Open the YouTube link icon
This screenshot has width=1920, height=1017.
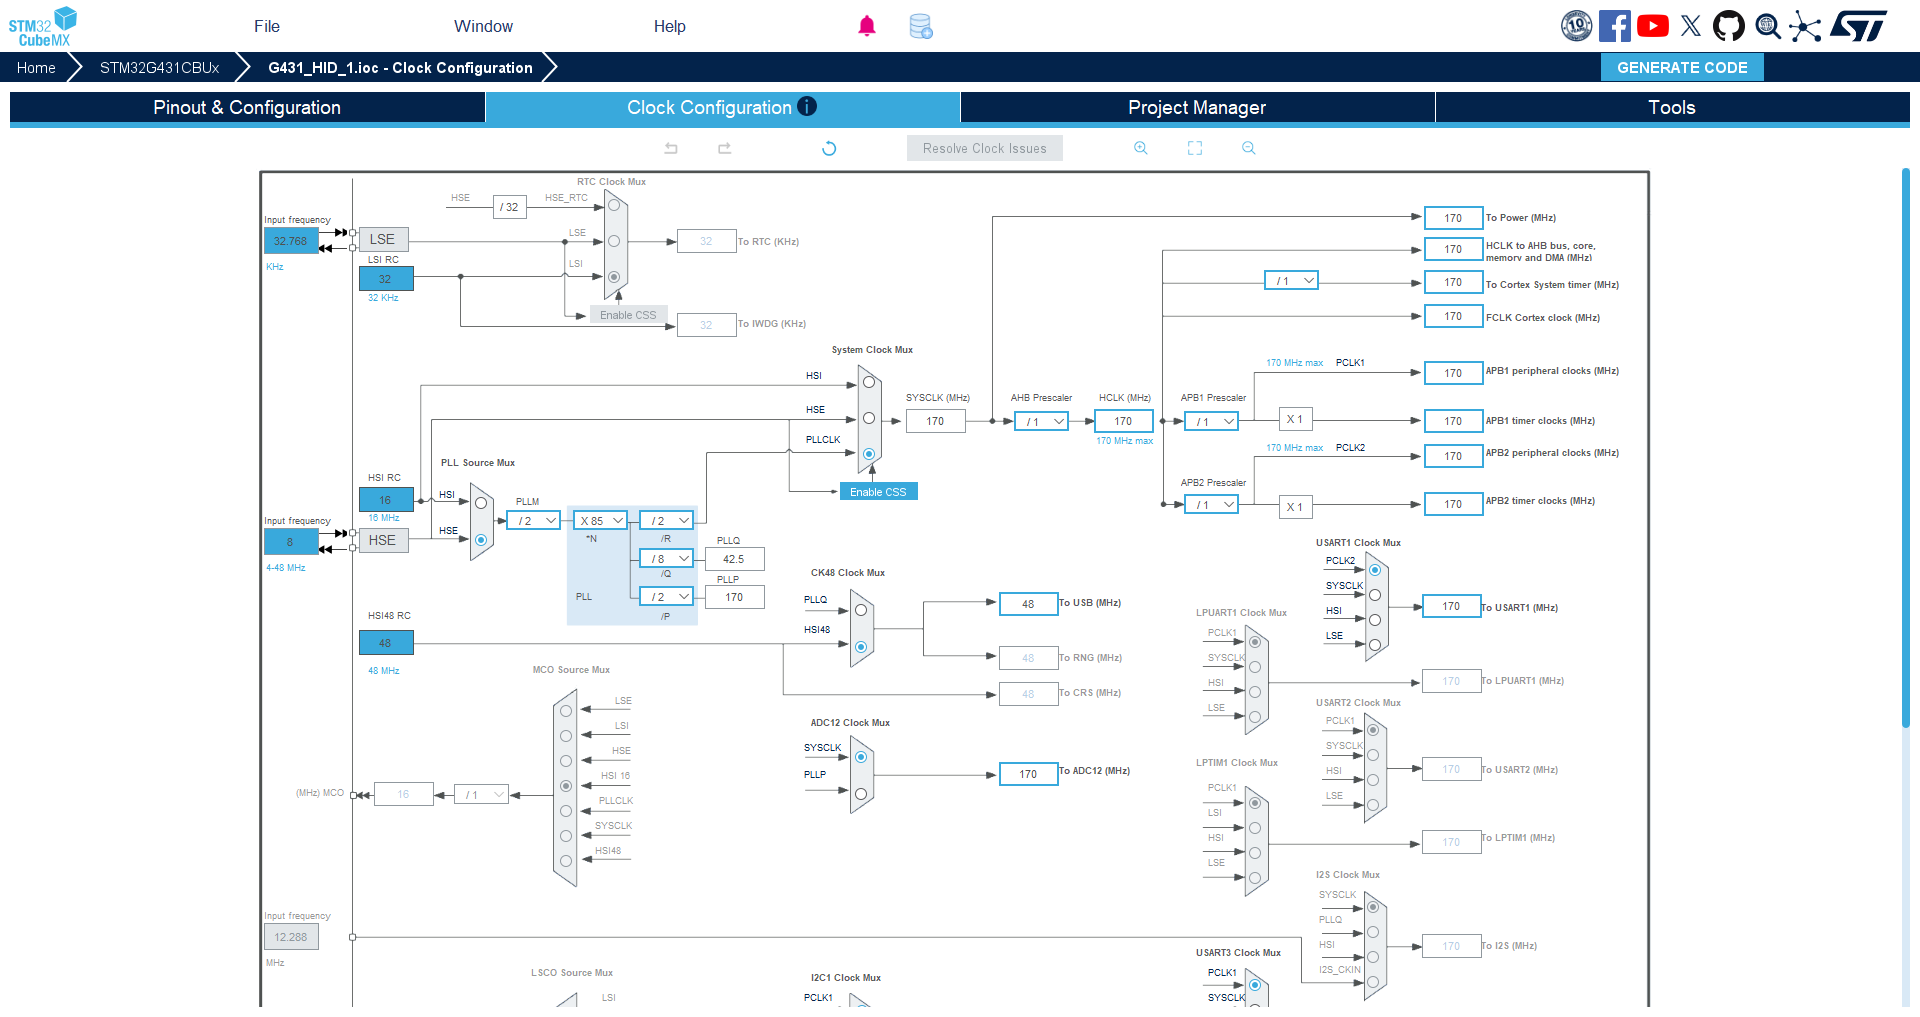point(1653,26)
